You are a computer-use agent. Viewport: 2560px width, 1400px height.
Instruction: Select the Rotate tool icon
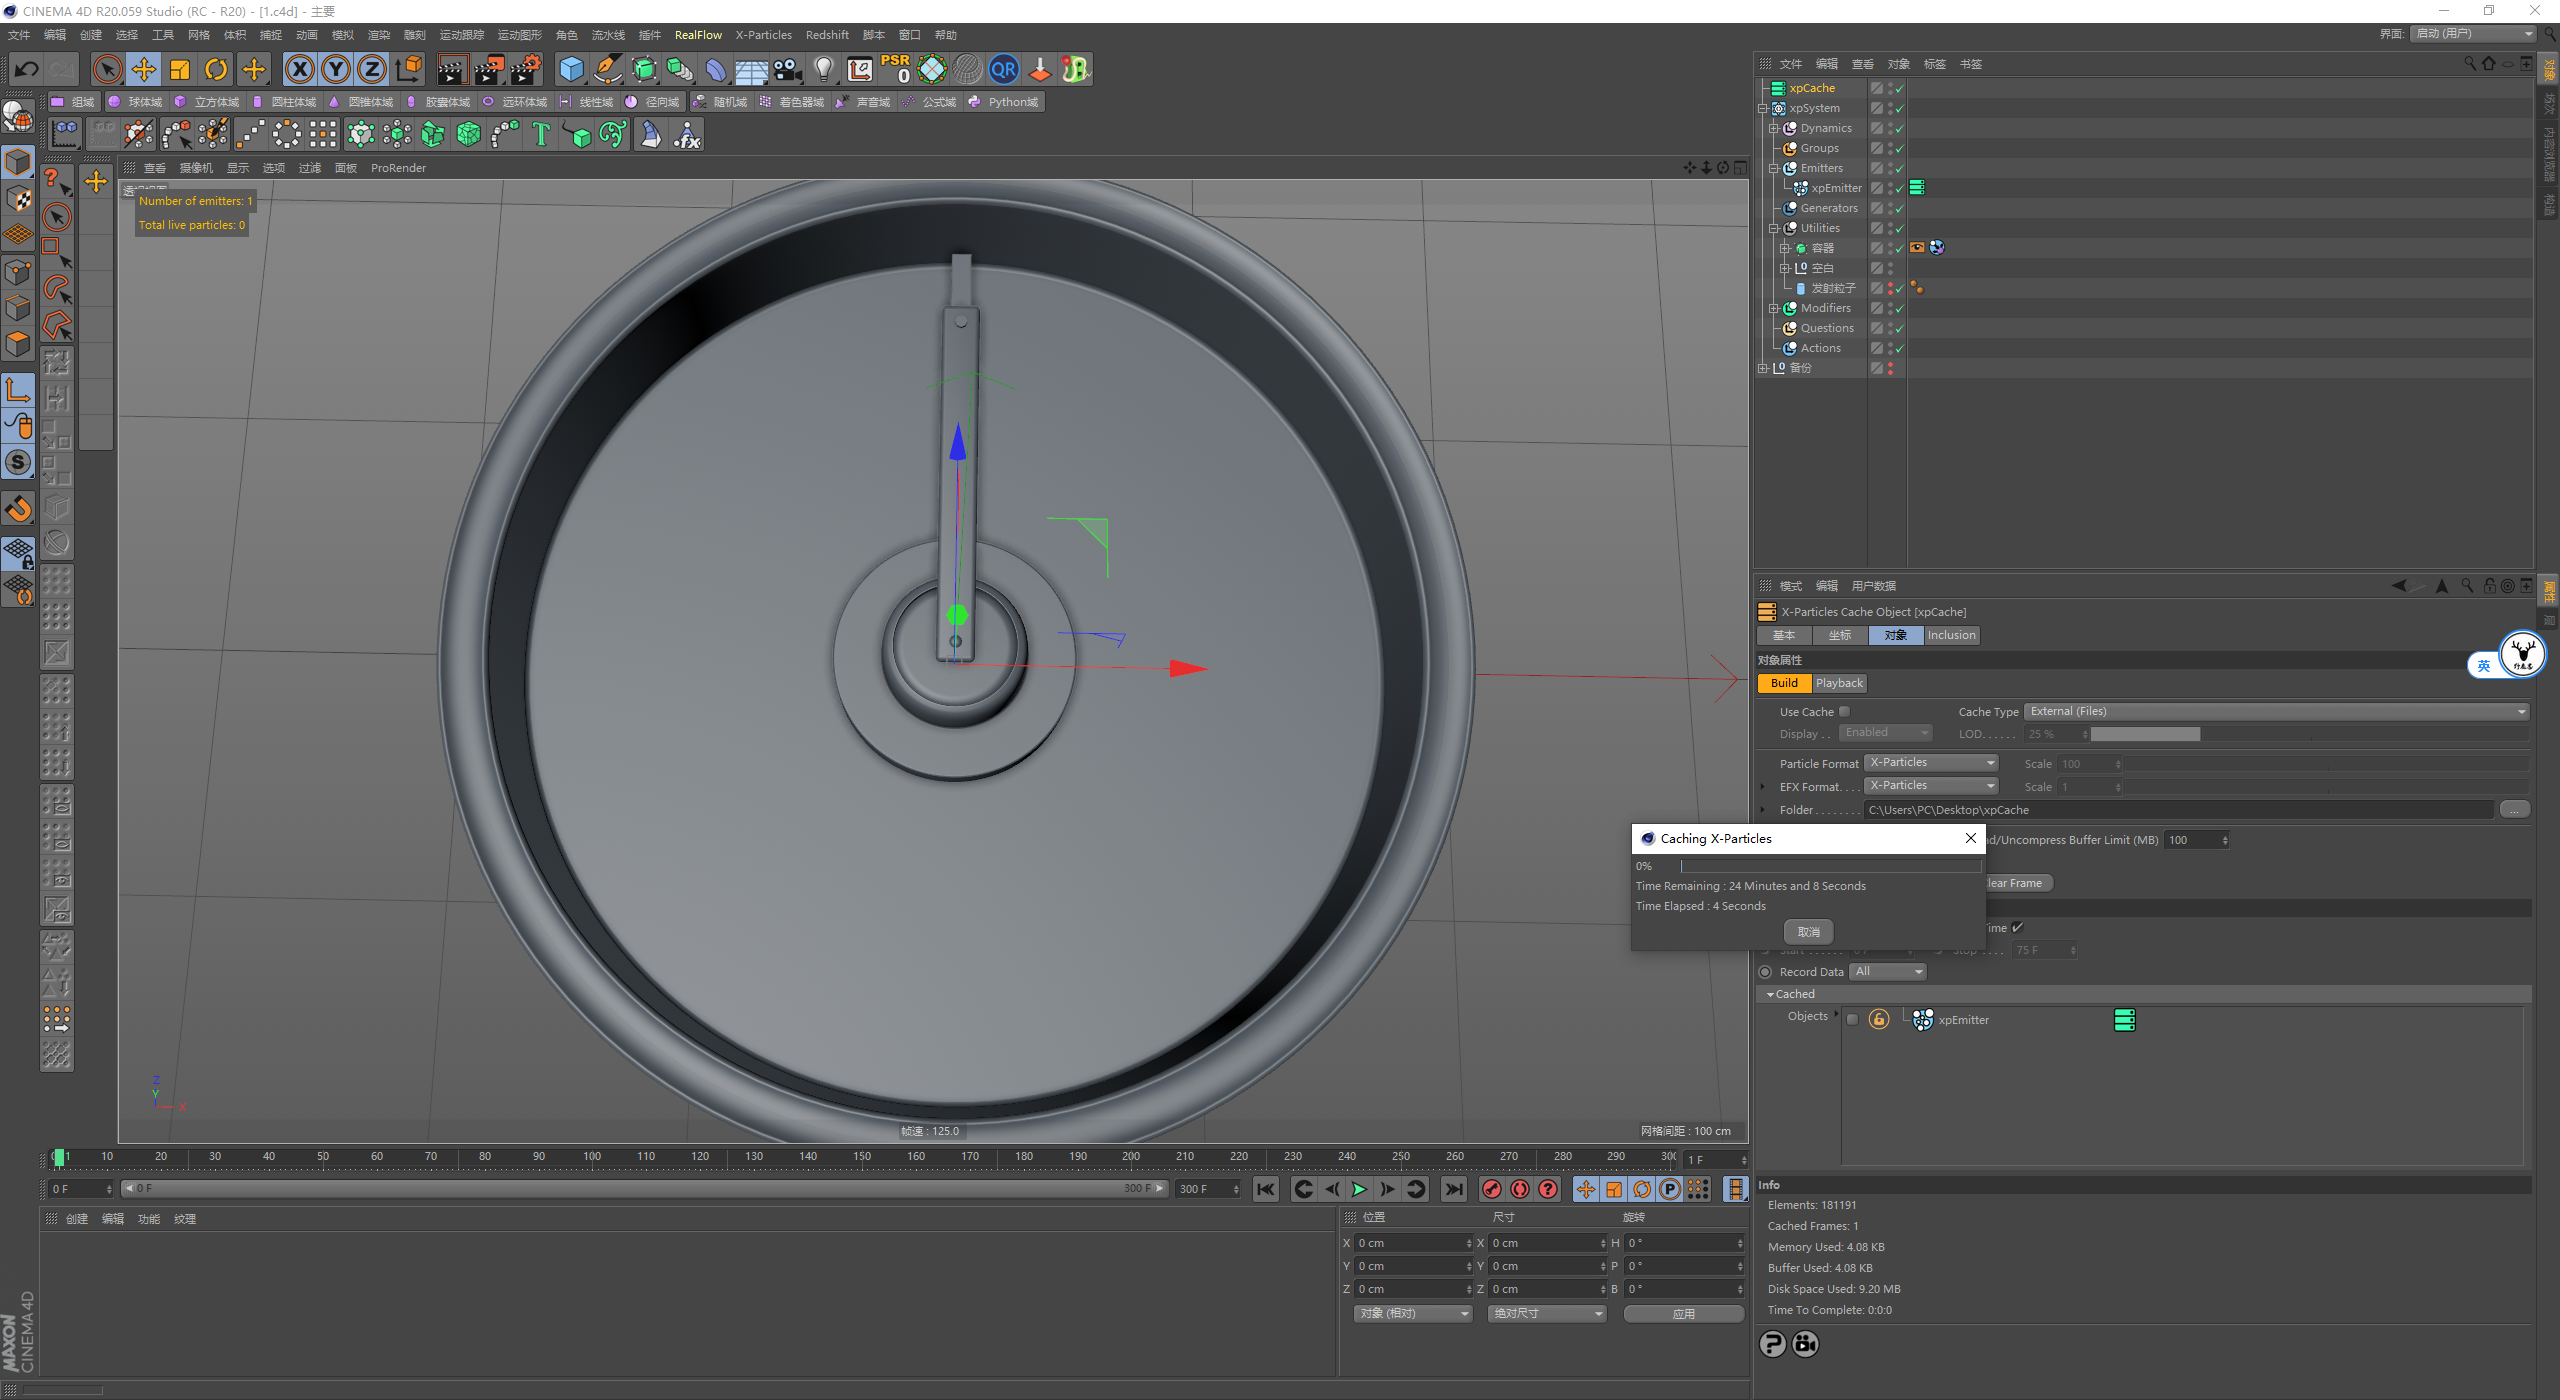(x=216, y=69)
